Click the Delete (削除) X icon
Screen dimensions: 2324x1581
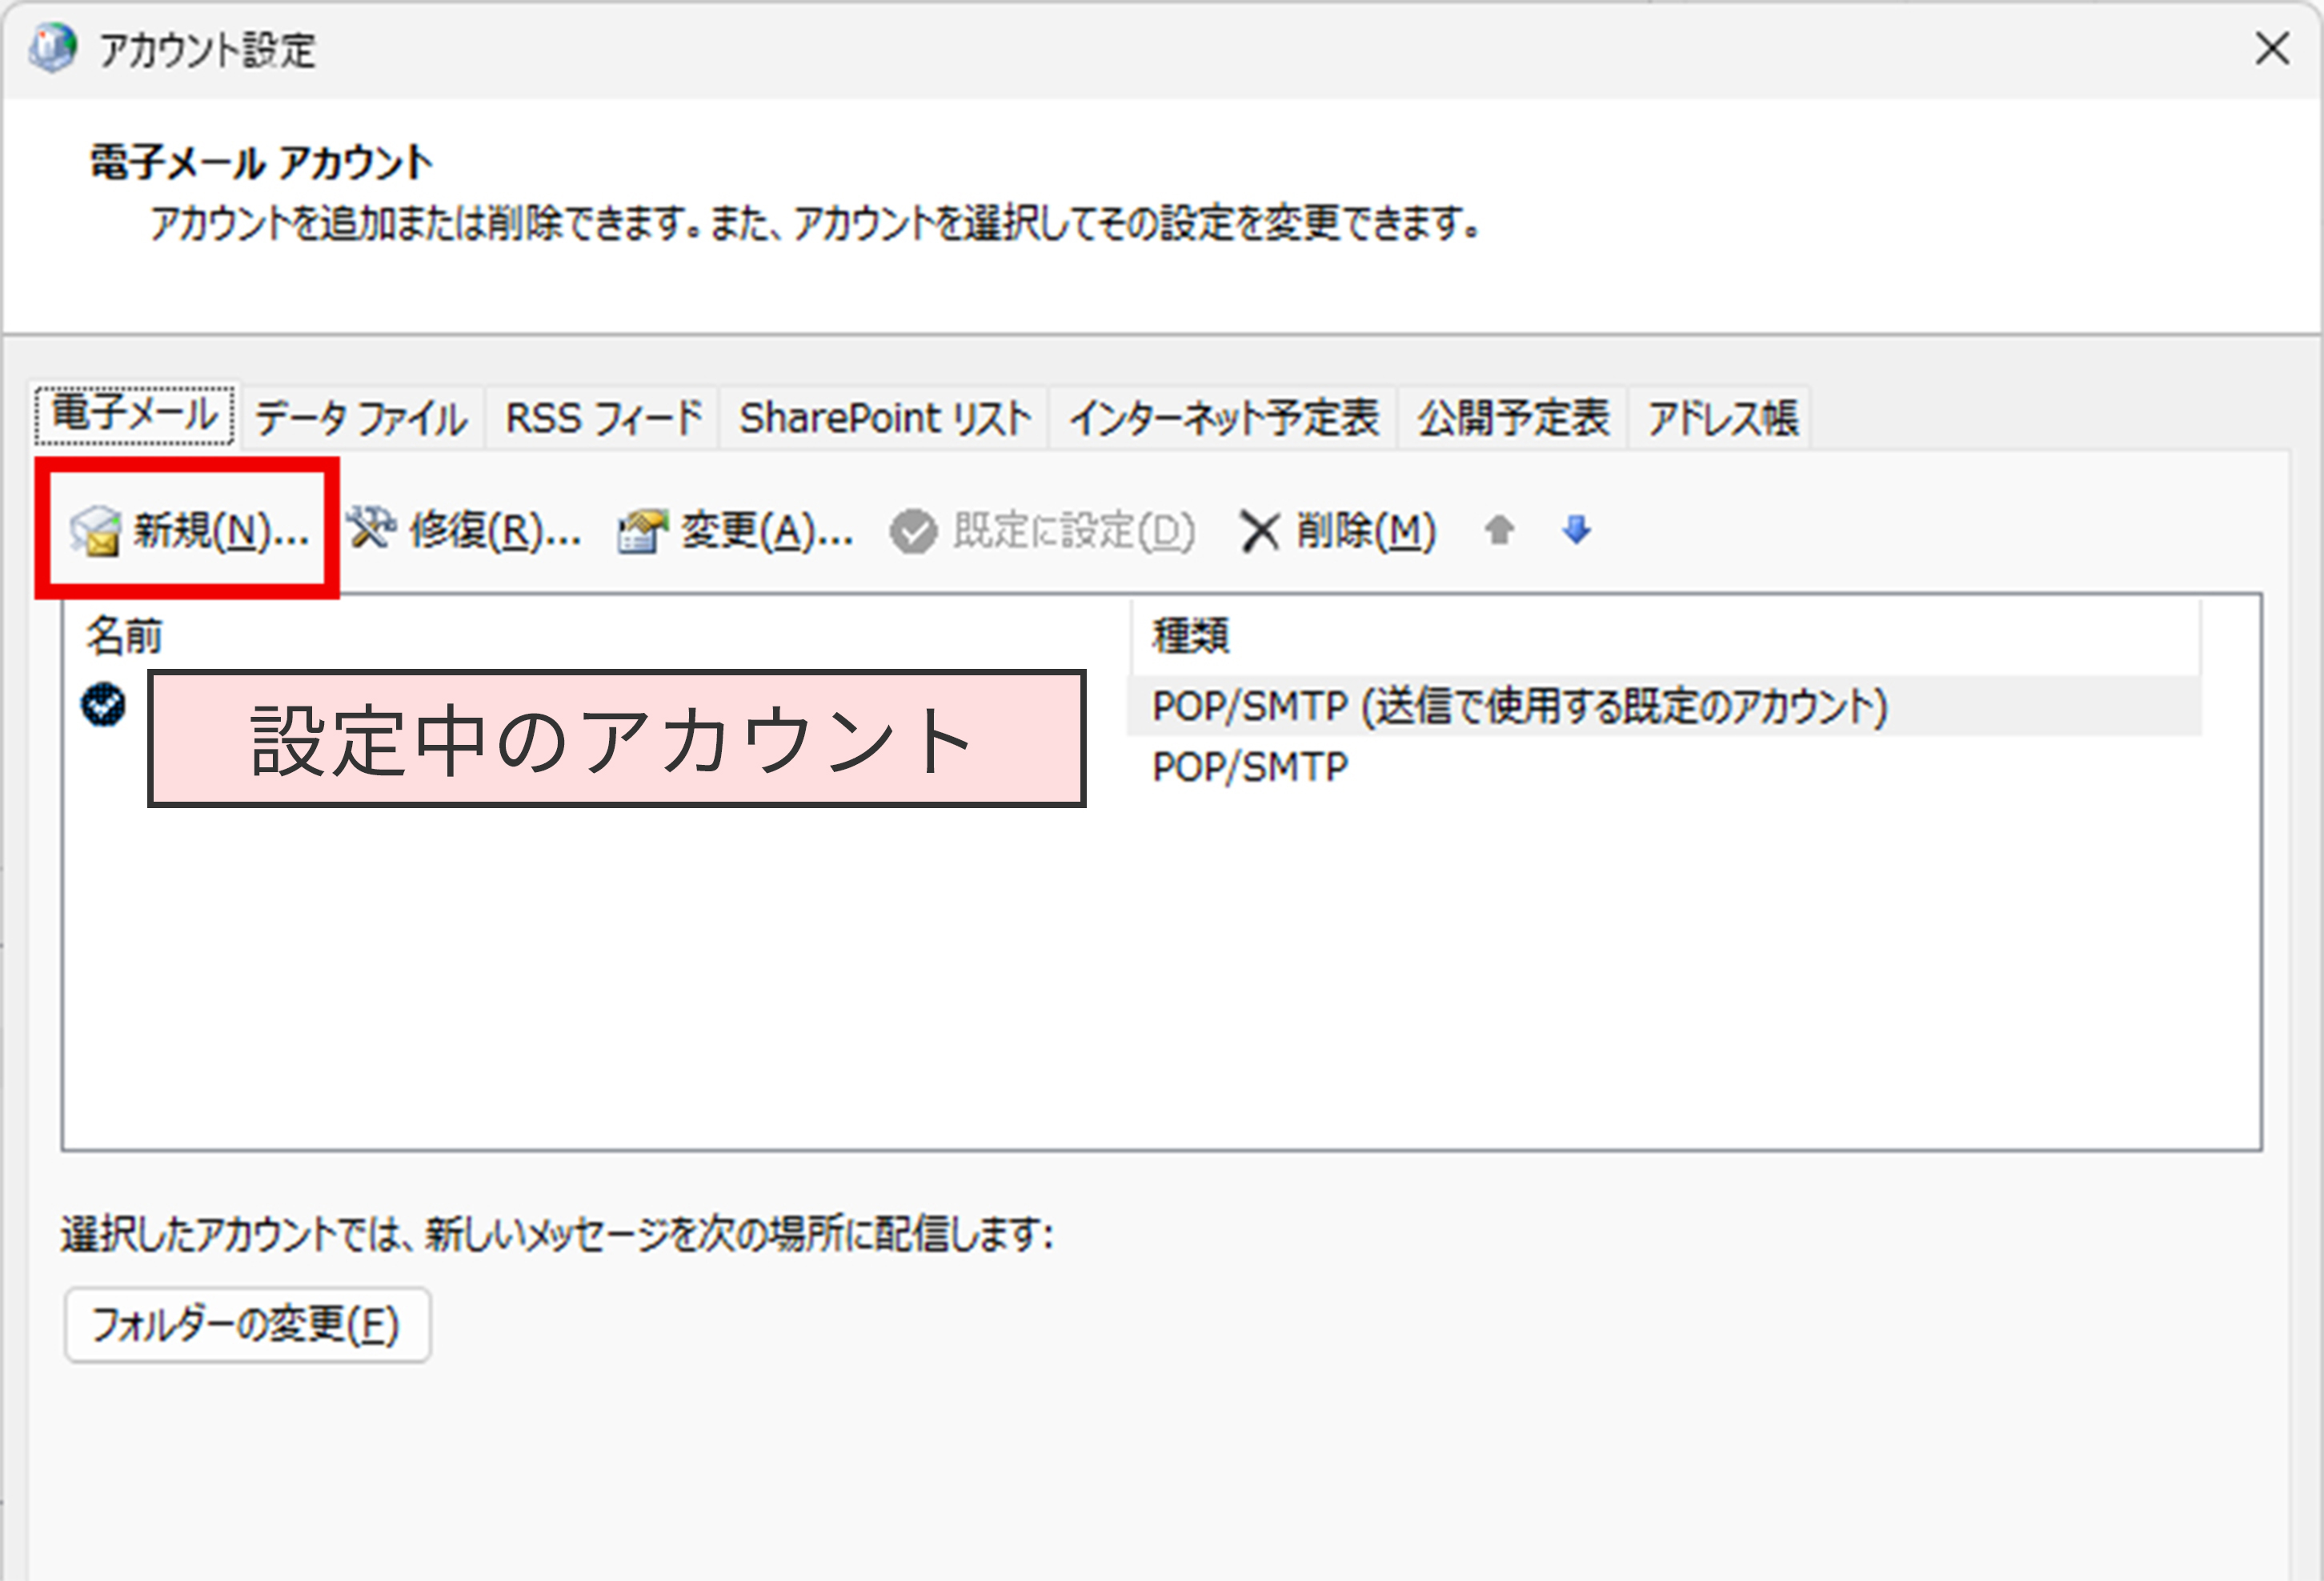pos(1260,531)
